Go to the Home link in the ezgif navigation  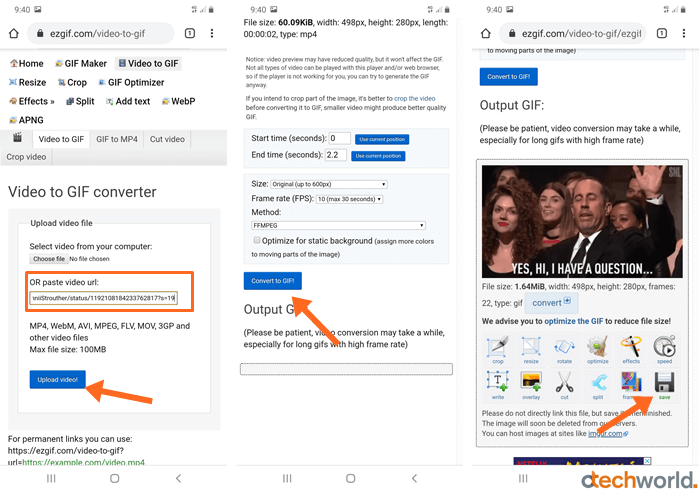tap(27, 63)
